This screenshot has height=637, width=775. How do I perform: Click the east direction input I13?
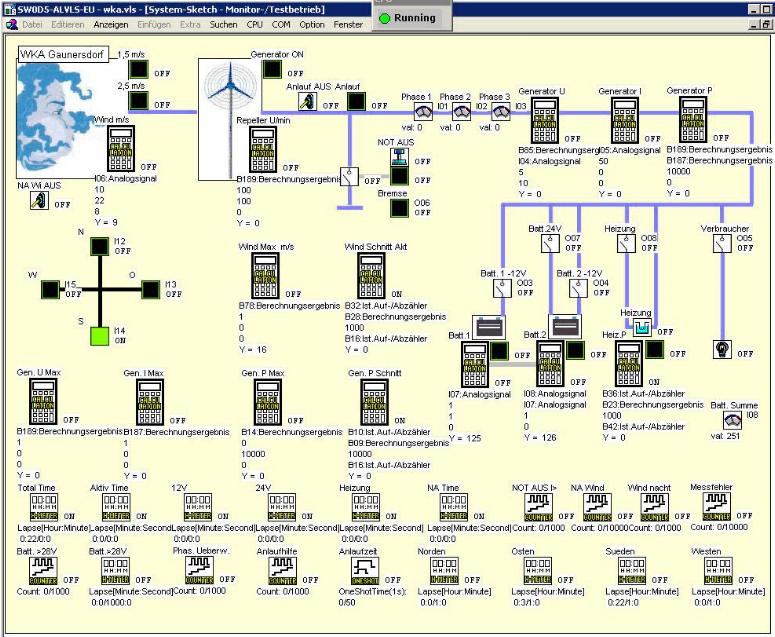tap(151, 290)
